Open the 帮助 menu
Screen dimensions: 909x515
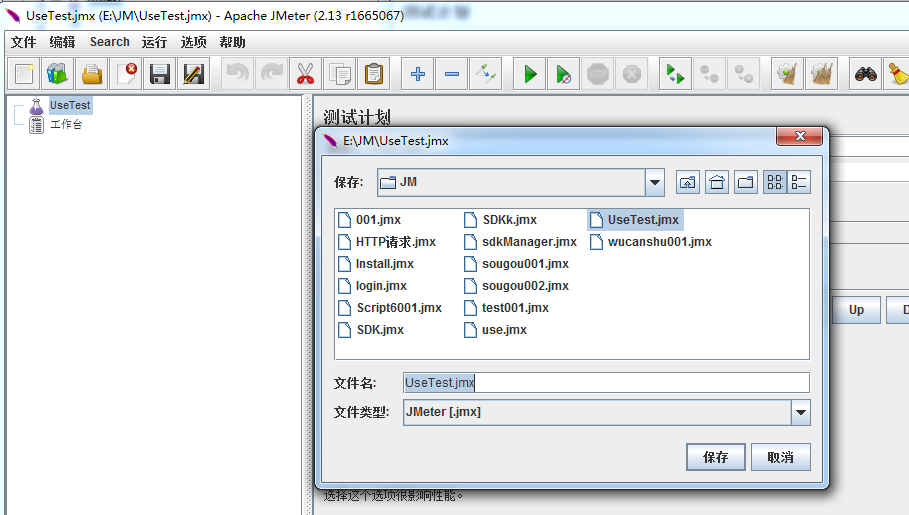coord(232,42)
